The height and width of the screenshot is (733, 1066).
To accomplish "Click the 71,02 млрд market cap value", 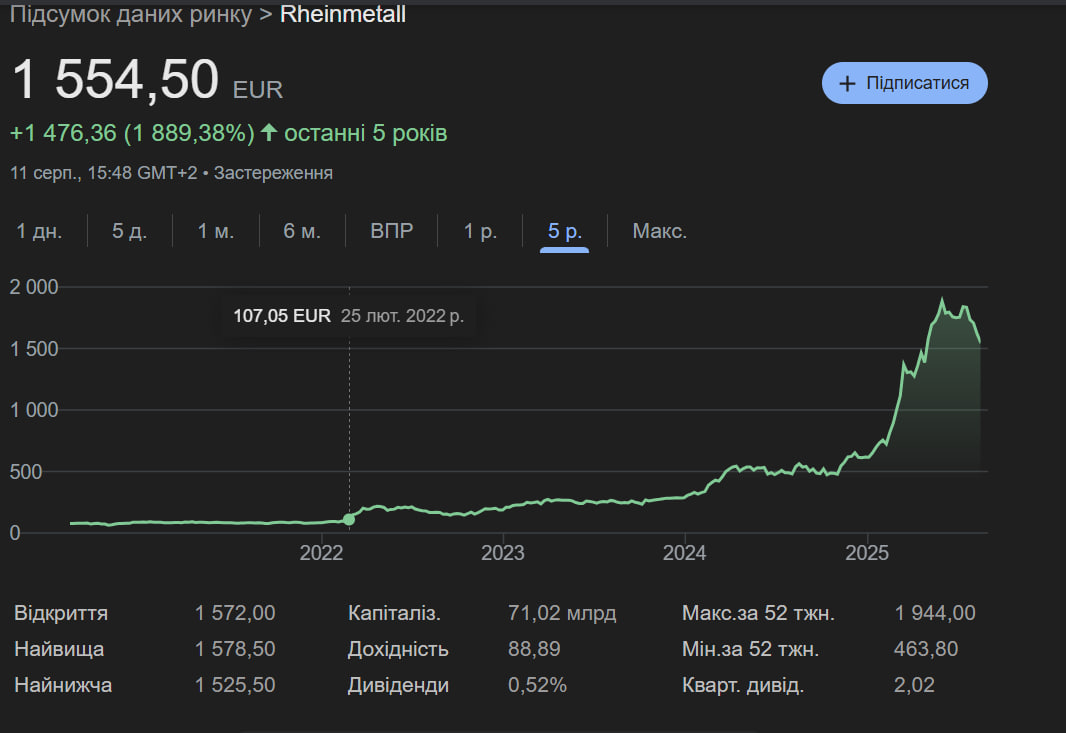I will point(562,613).
